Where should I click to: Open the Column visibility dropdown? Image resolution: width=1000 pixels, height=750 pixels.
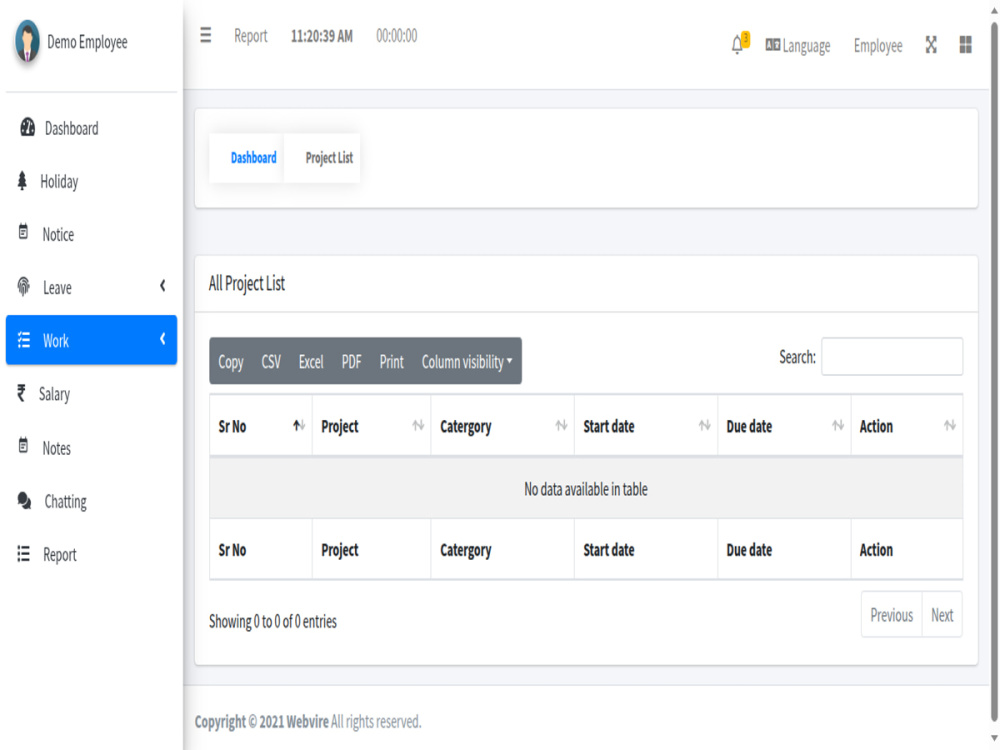point(467,362)
